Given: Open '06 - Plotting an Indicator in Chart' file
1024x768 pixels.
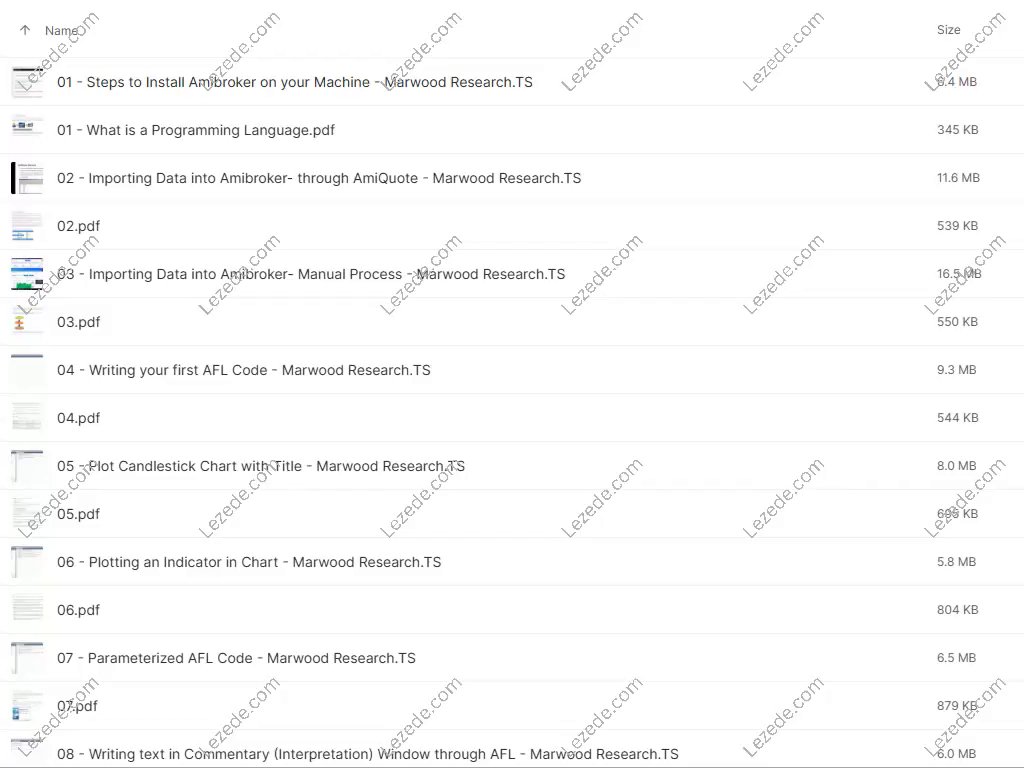Looking at the screenshot, I should point(249,562).
